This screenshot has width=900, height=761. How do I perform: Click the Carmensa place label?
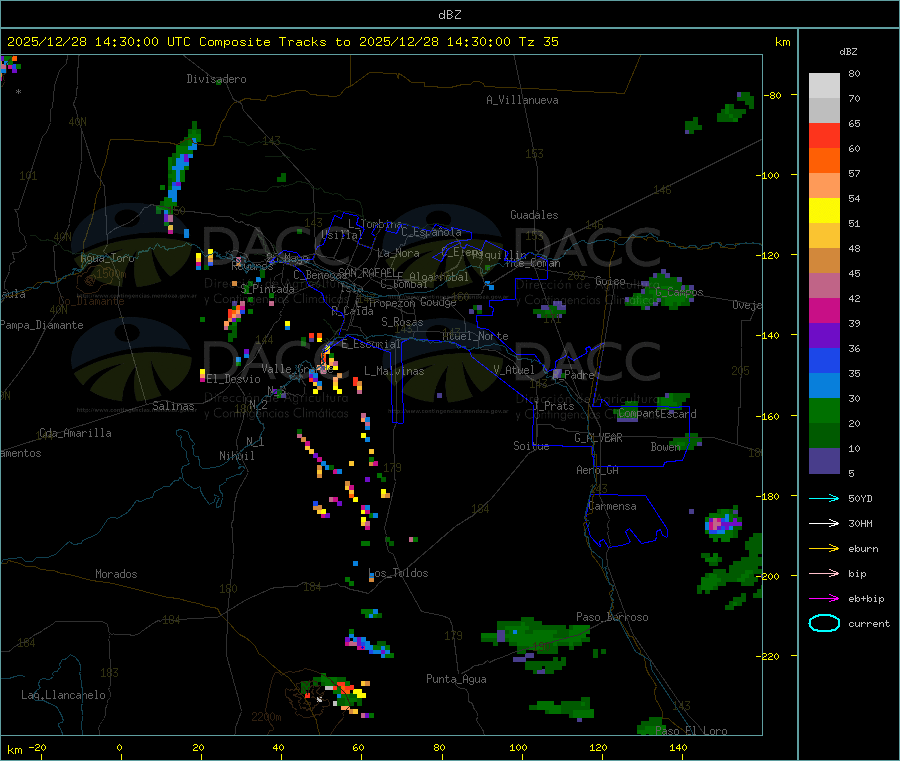pos(612,506)
